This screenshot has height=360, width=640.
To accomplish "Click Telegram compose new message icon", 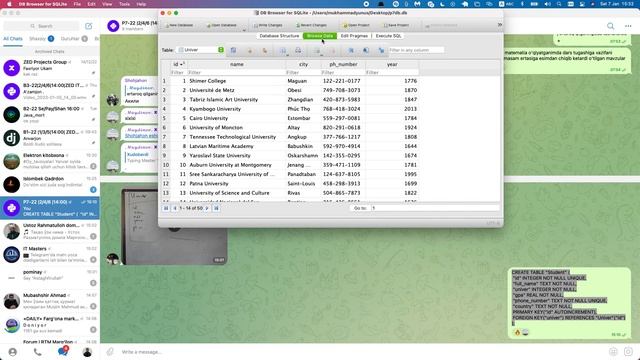I will point(89,26).
